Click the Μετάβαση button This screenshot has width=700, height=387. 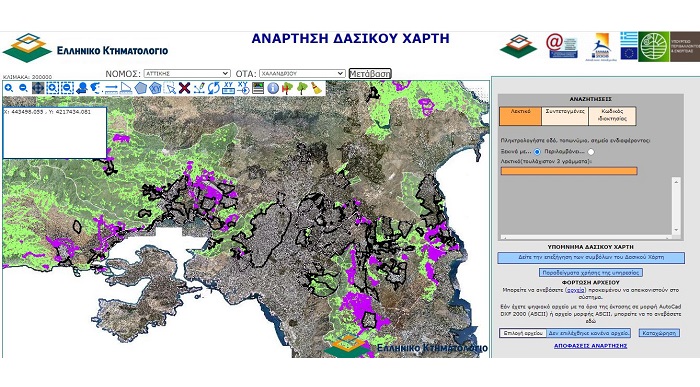tap(370, 74)
